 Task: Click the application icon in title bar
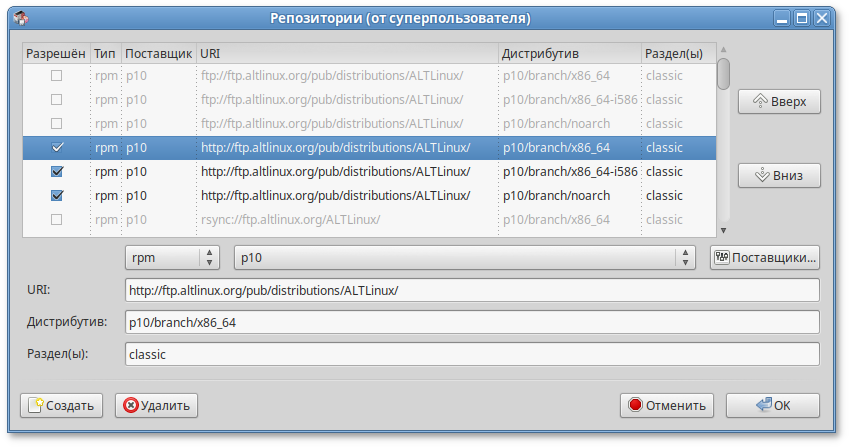click(x=21, y=18)
